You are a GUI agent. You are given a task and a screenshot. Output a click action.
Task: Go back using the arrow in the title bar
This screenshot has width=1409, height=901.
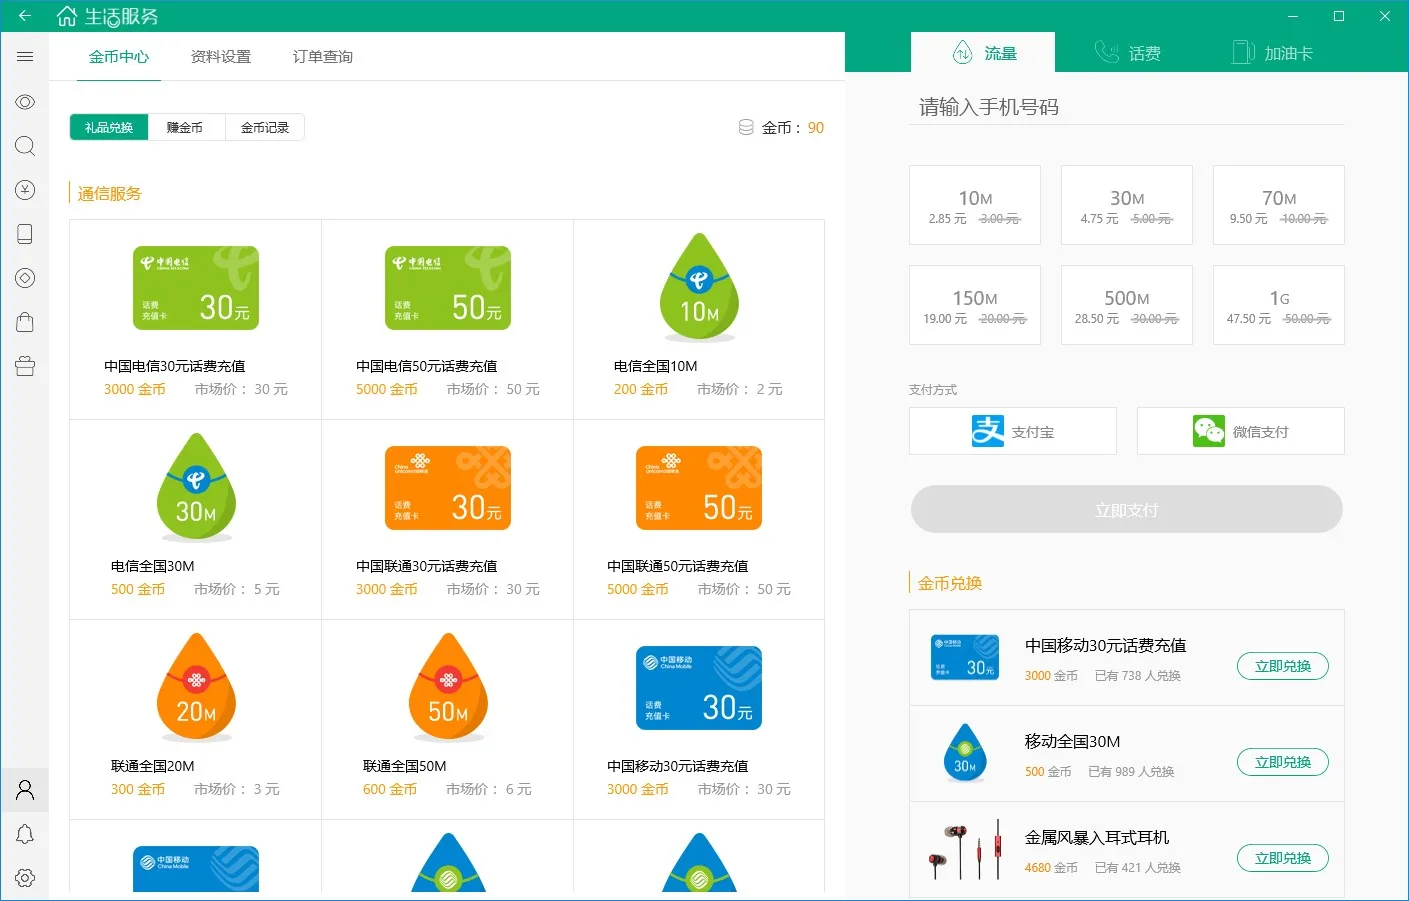point(25,16)
